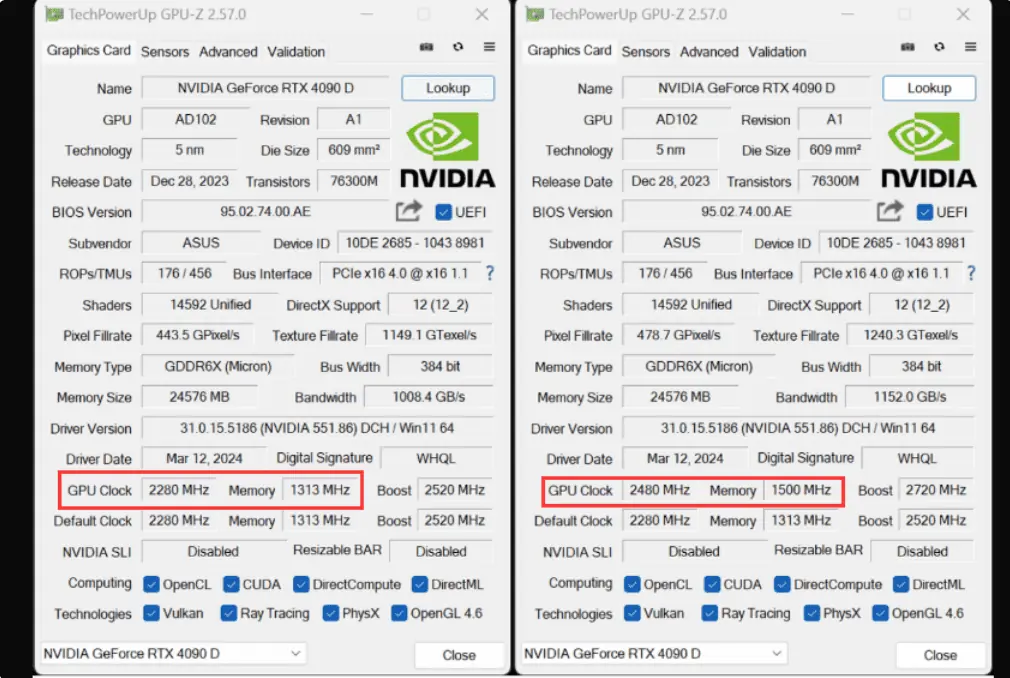Click the BIOS export share icon in right window

tap(890, 212)
